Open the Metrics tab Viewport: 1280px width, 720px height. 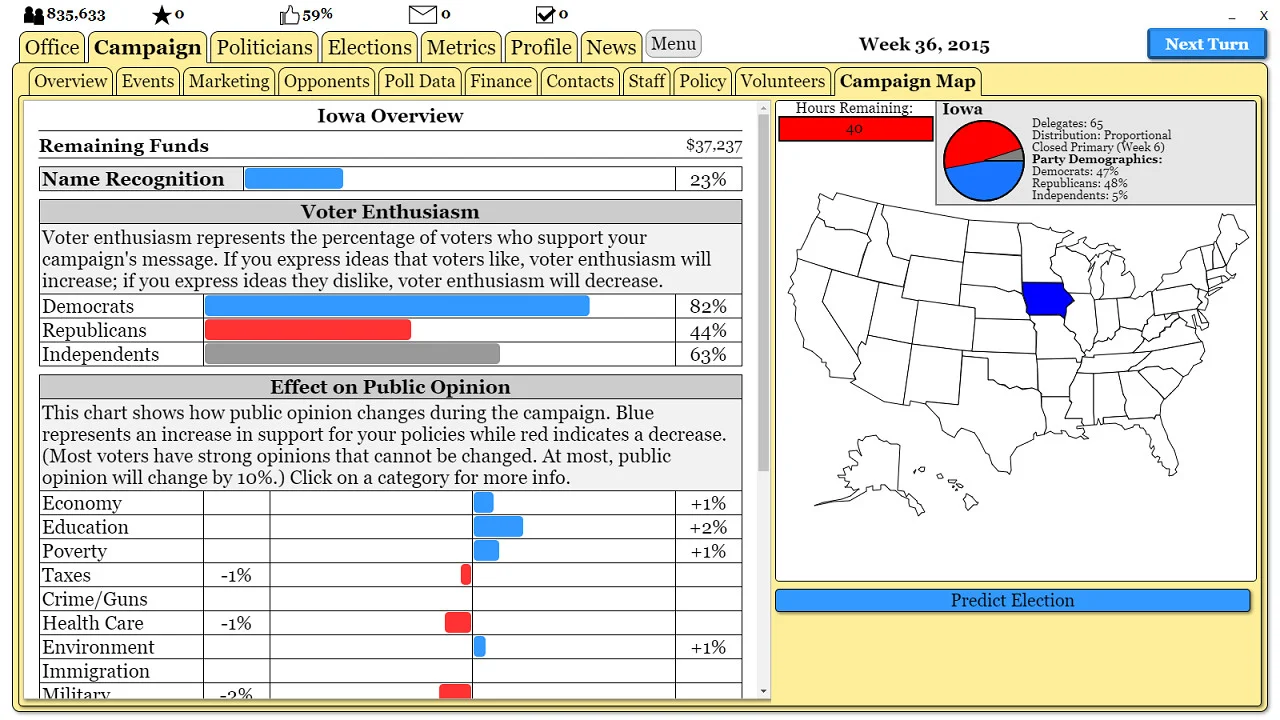461,47
